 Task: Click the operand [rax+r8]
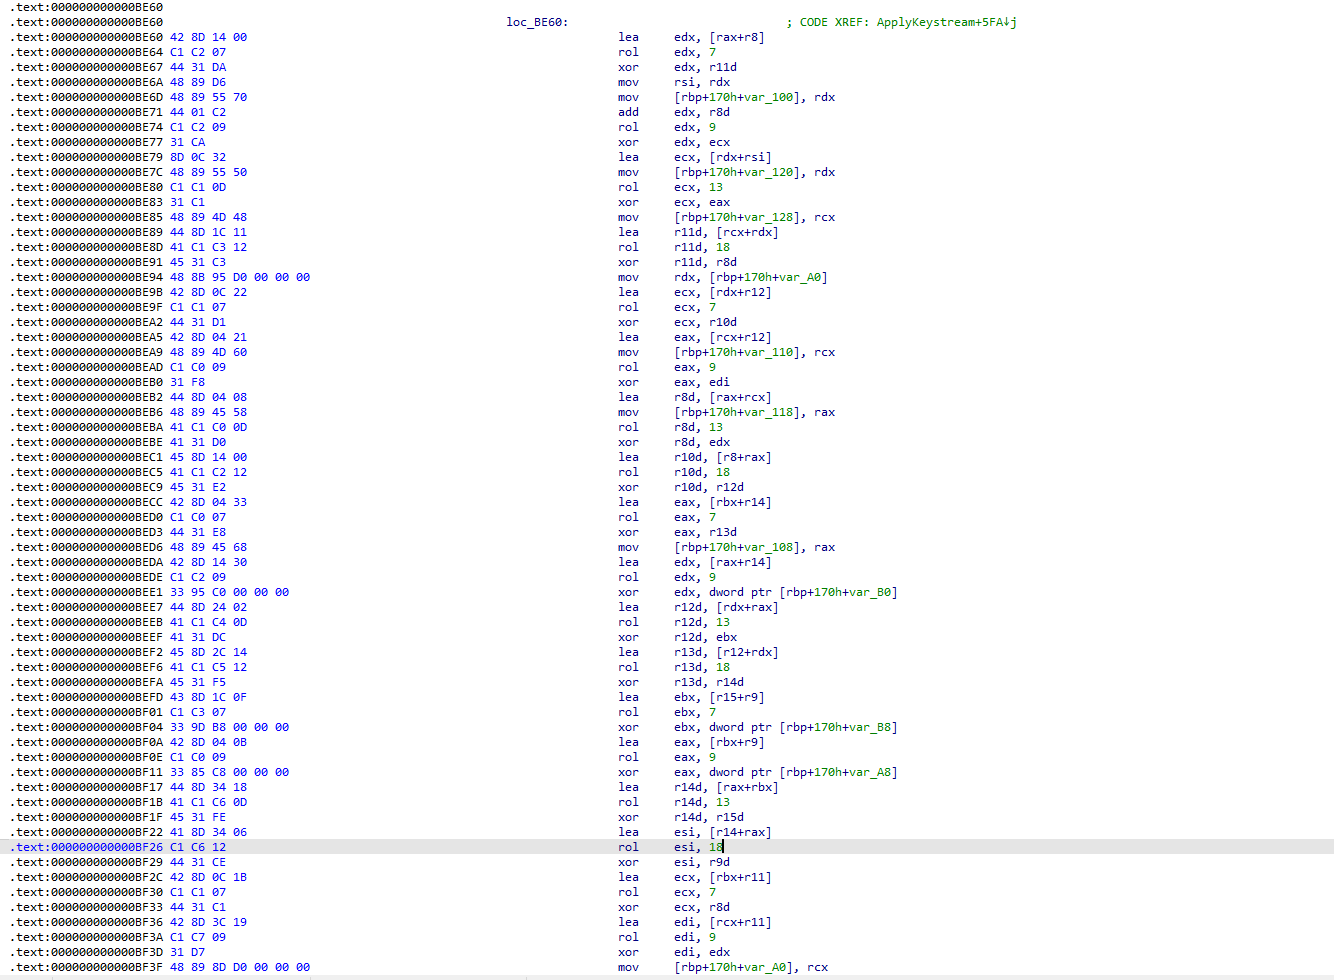[x=737, y=37]
